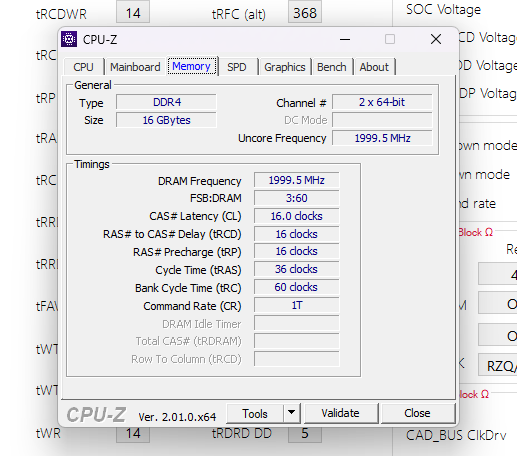Click tRCDWR value 14 in background window

point(133,13)
